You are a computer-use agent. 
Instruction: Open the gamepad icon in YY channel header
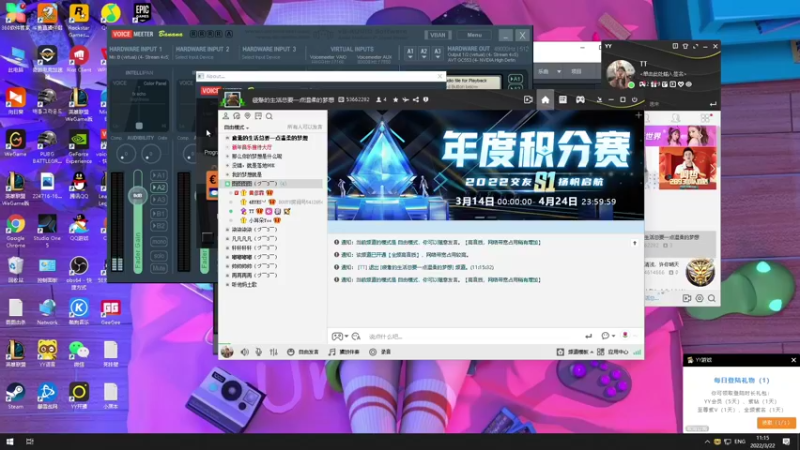pyautogui.click(x=580, y=100)
